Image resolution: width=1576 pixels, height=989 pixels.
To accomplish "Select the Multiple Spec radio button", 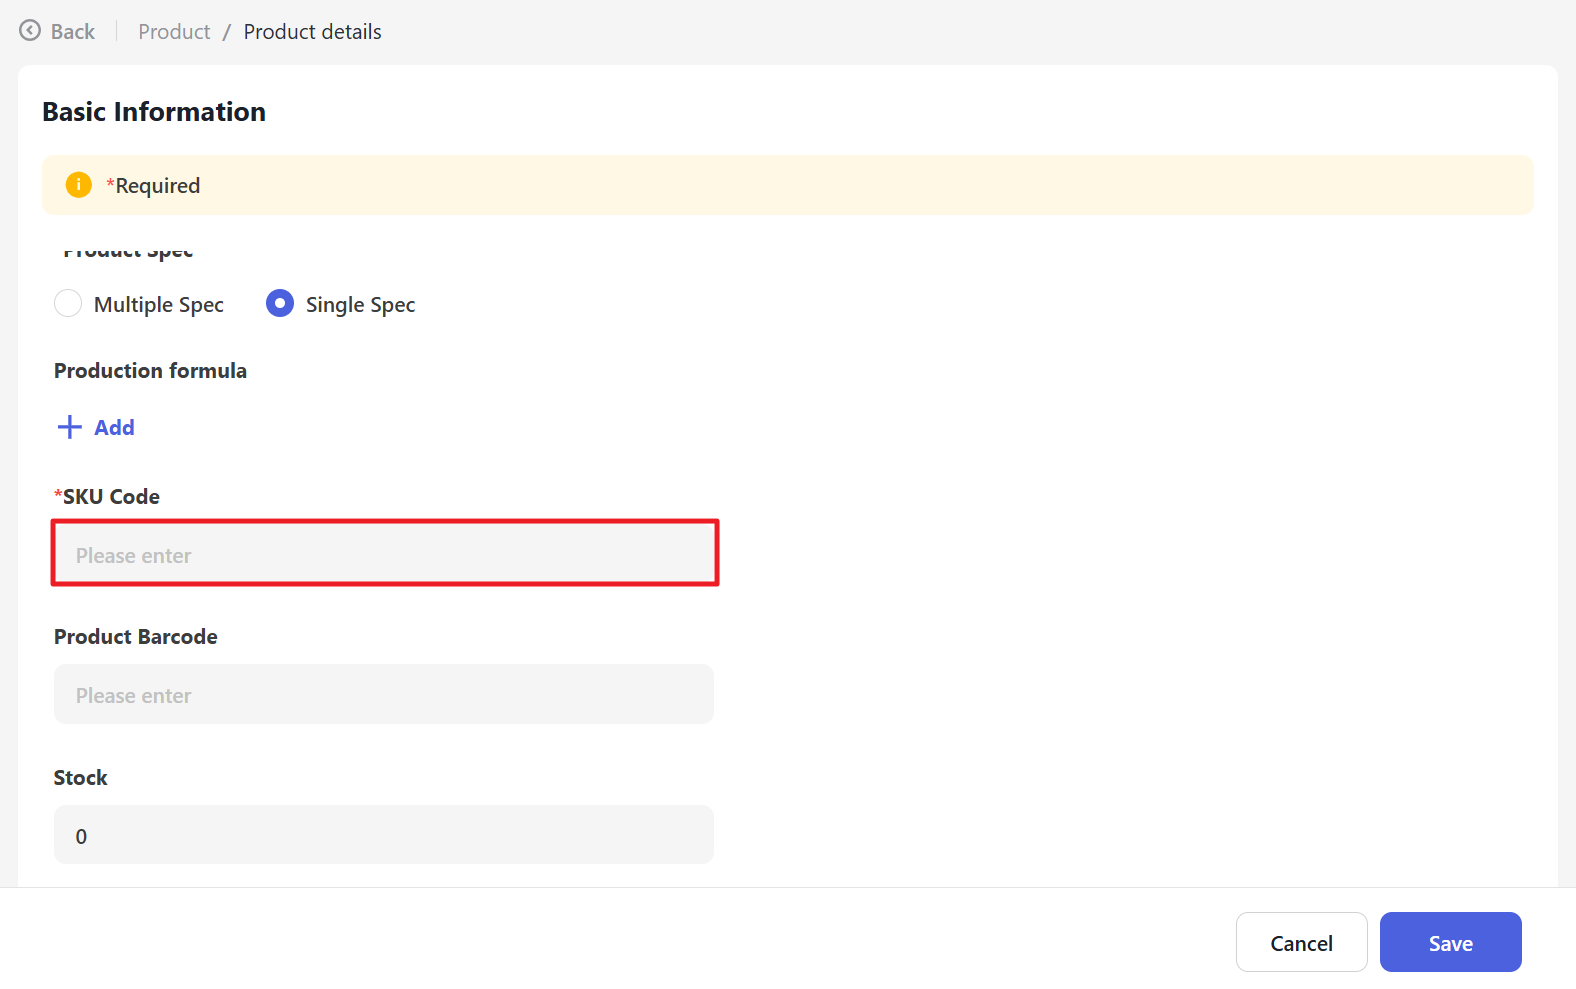I will [x=68, y=304].
